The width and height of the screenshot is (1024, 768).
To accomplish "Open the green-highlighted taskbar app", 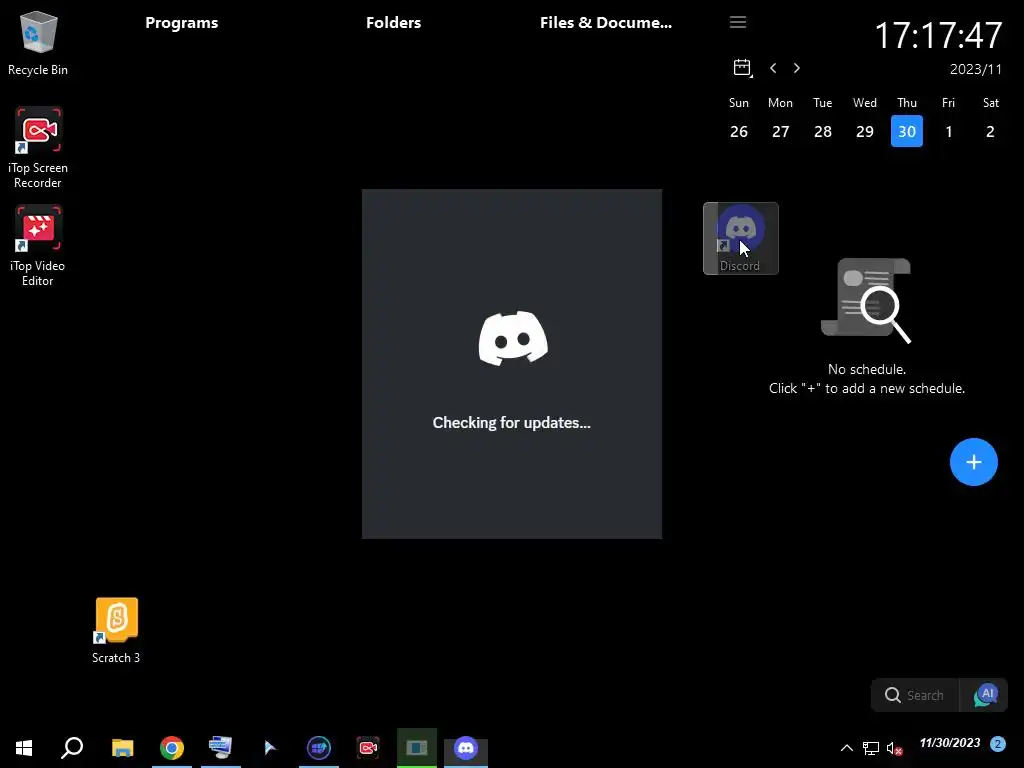I will tap(417, 748).
